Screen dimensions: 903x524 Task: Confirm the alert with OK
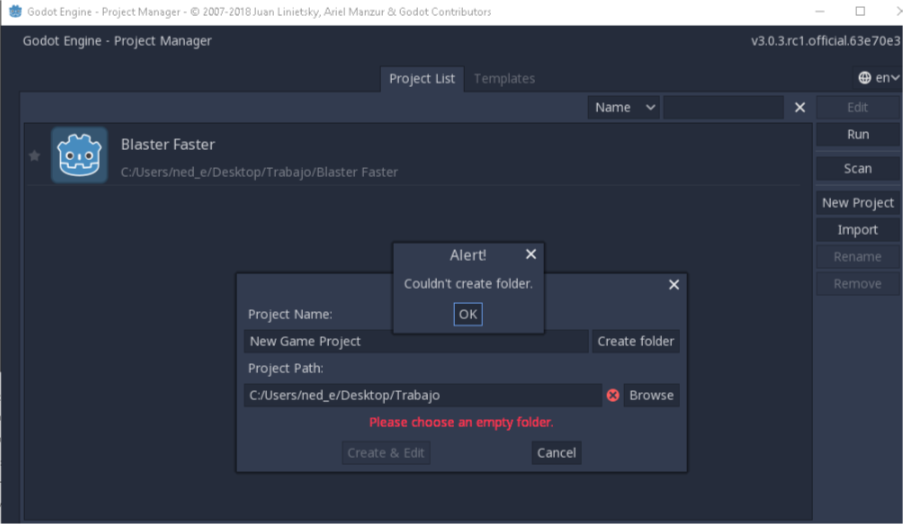[x=468, y=314]
